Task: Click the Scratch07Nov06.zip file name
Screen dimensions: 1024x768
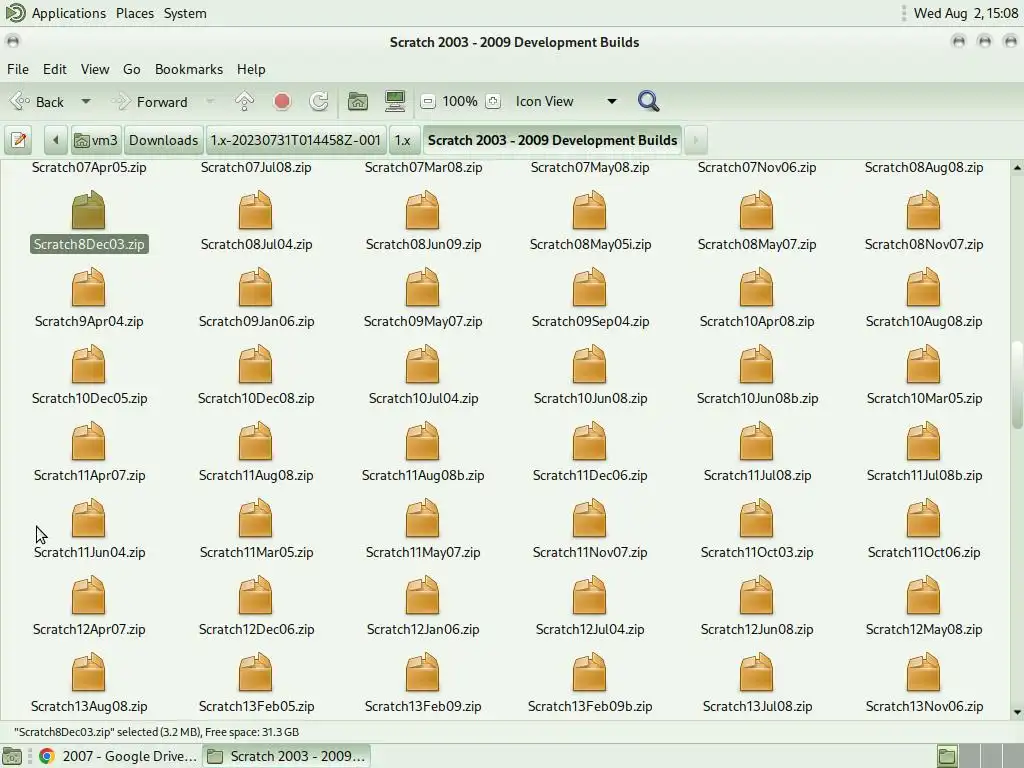Action: pyautogui.click(x=757, y=167)
